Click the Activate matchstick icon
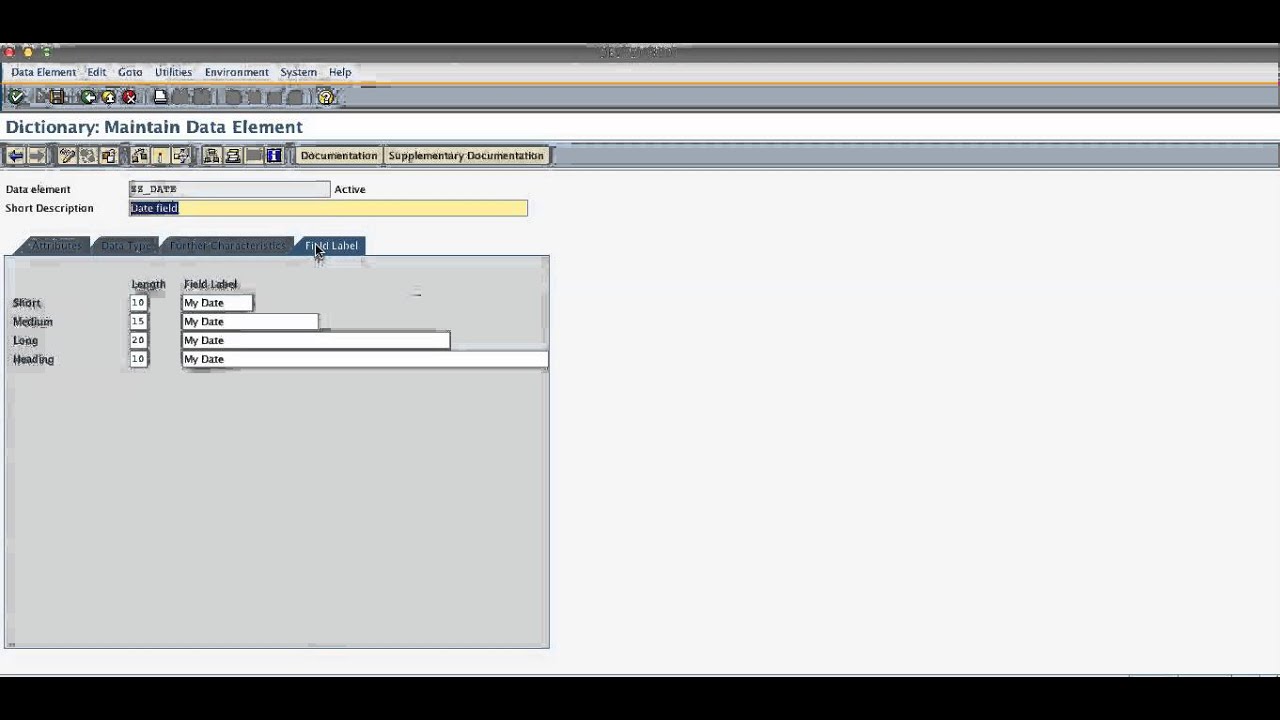The width and height of the screenshot is (1280, 720). pyautogui.click(x=160, y=156)
